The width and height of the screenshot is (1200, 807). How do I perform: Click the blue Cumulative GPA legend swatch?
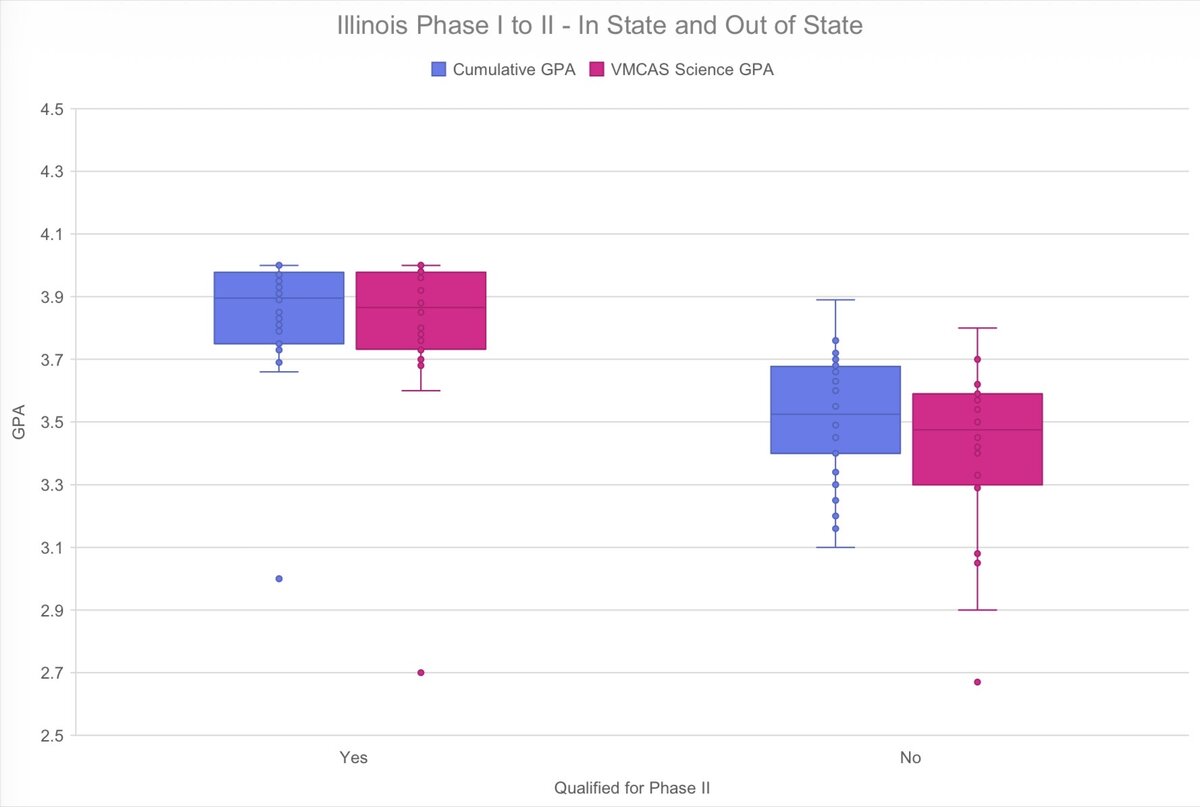438,69
